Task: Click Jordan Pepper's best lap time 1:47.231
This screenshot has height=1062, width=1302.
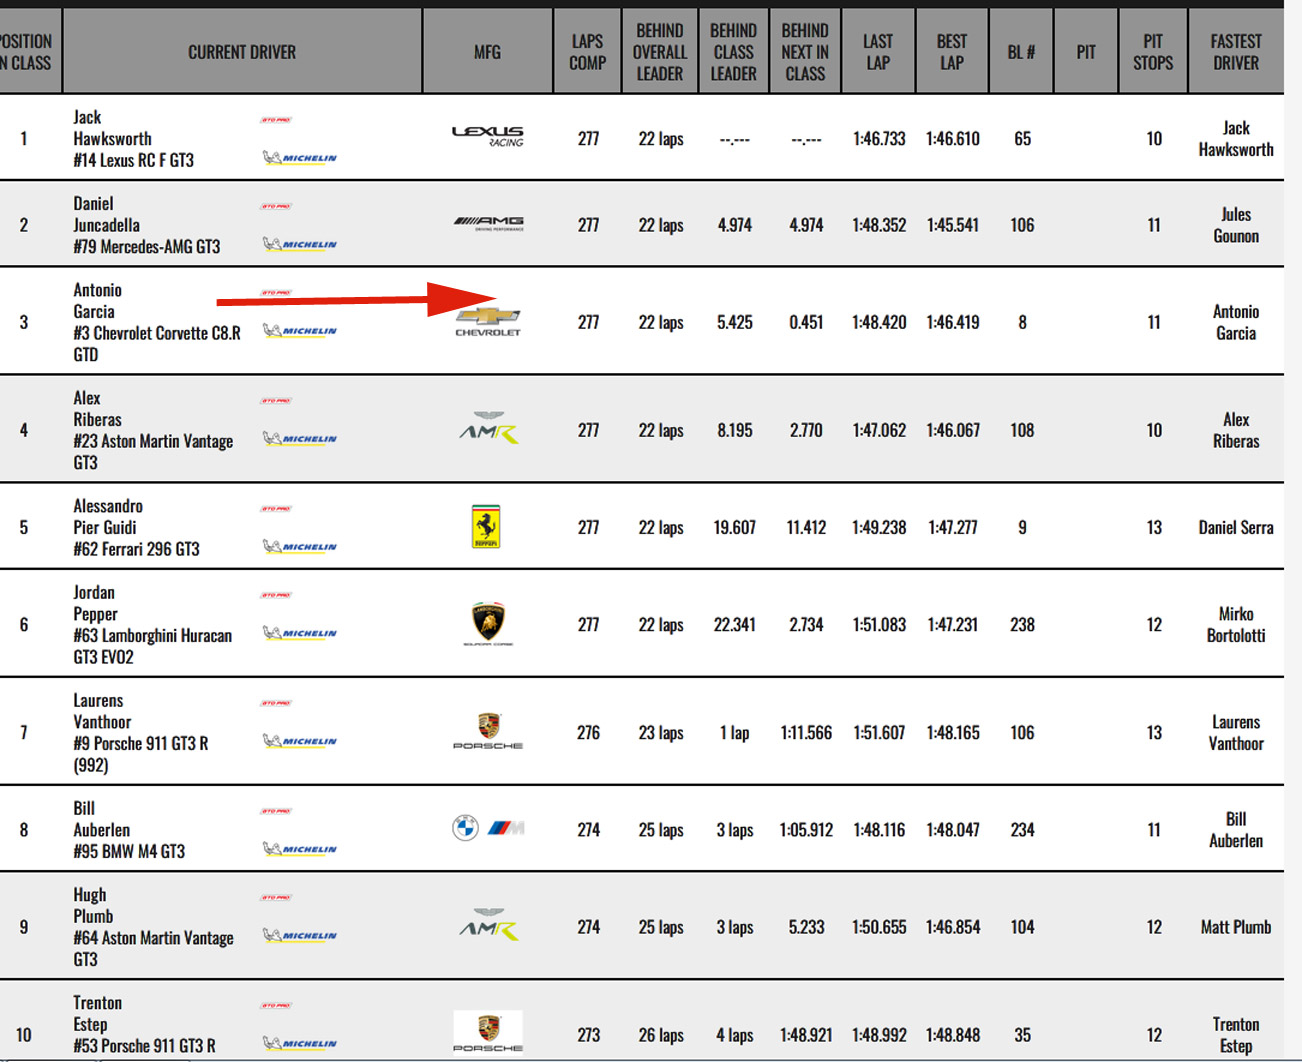Action: point(952,624)
